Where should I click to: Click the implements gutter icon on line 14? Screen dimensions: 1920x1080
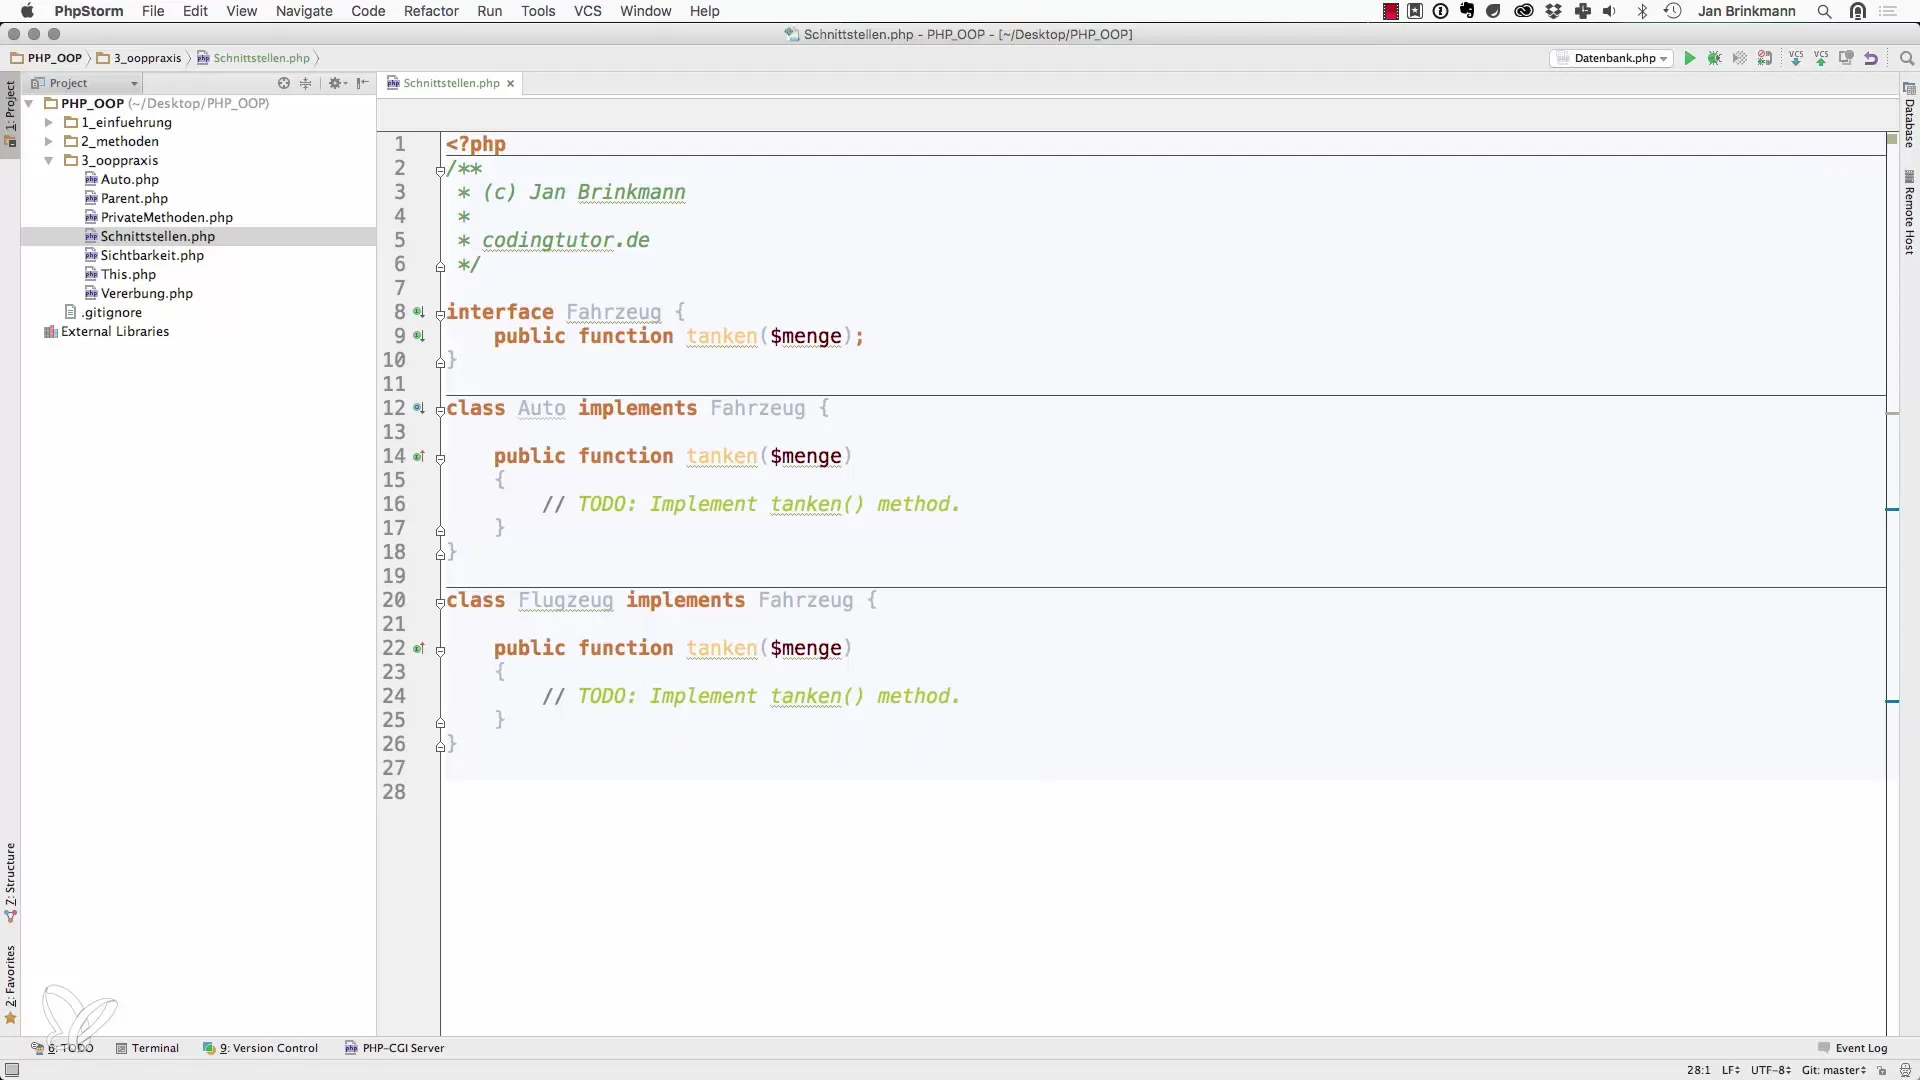tap(419, 456)
